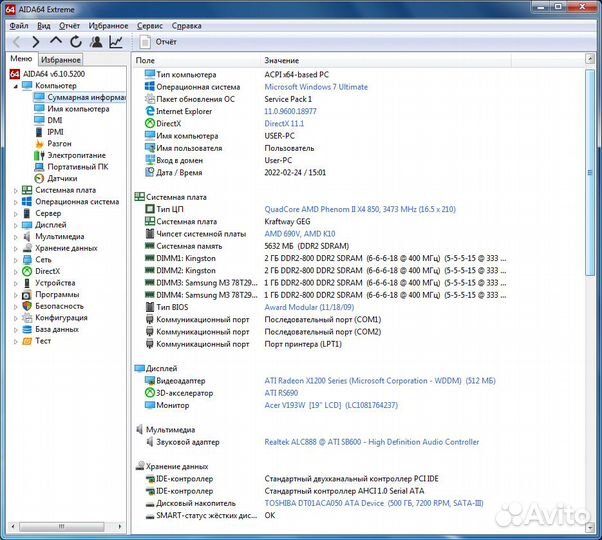The image size is (602, 540).
Task: Click the down arrow of the main scrollbar
Action: 590,528
